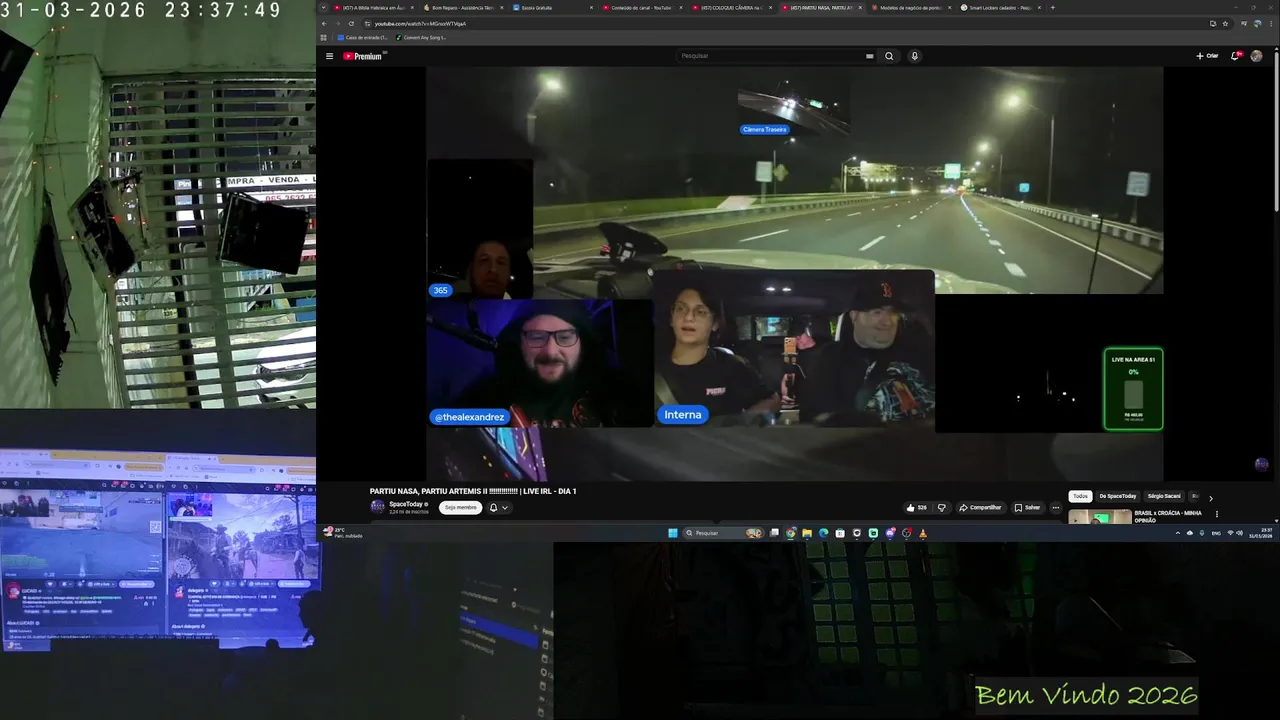Share the video via Compartilhar

980,507
